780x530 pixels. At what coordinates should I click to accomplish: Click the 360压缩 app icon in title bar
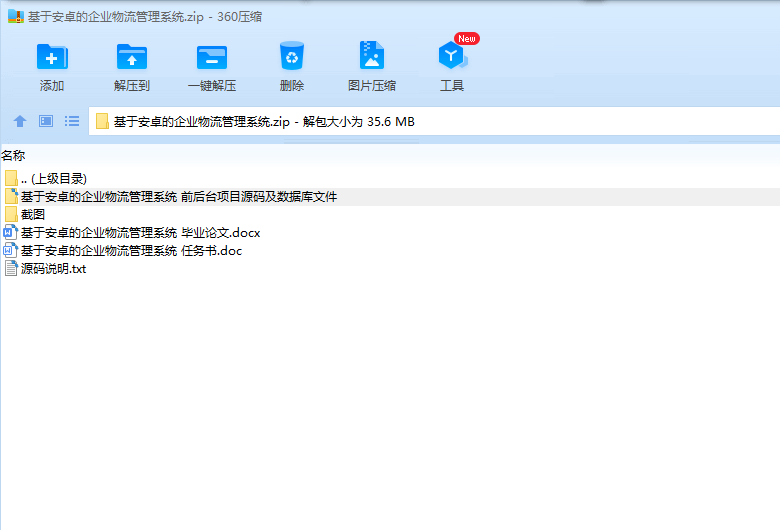pos(16,16)
